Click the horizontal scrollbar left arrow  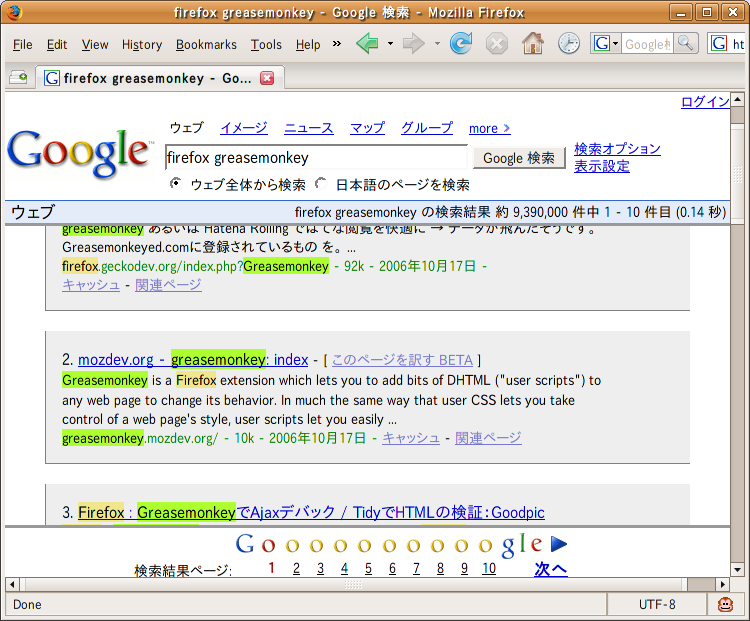point(12,584)
